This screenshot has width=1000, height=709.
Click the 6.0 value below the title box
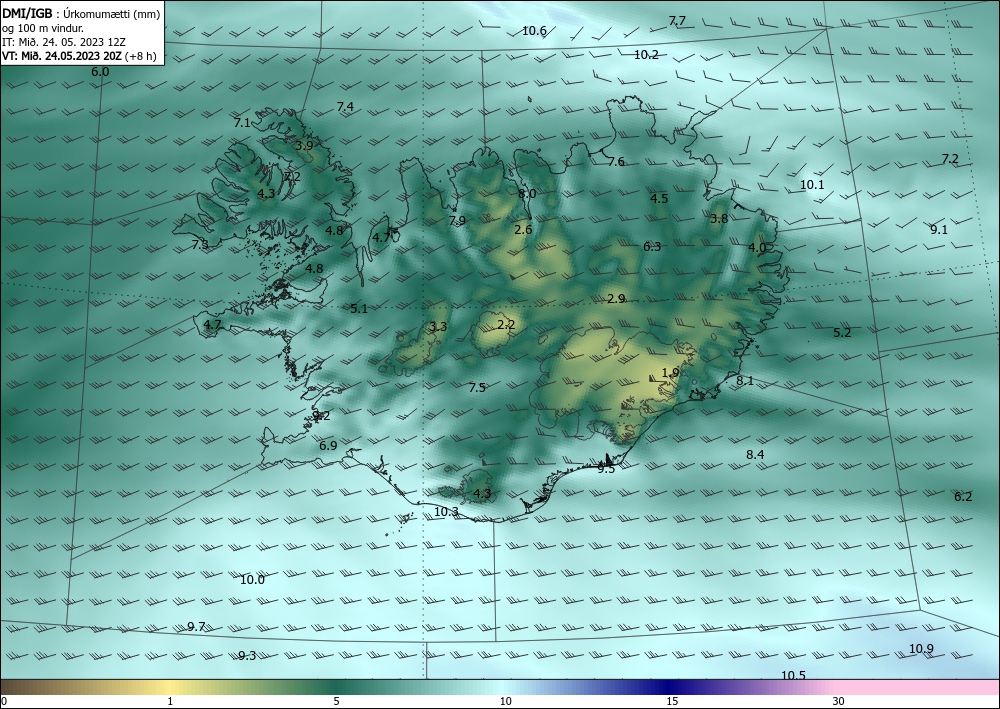[x=100, y=72]
